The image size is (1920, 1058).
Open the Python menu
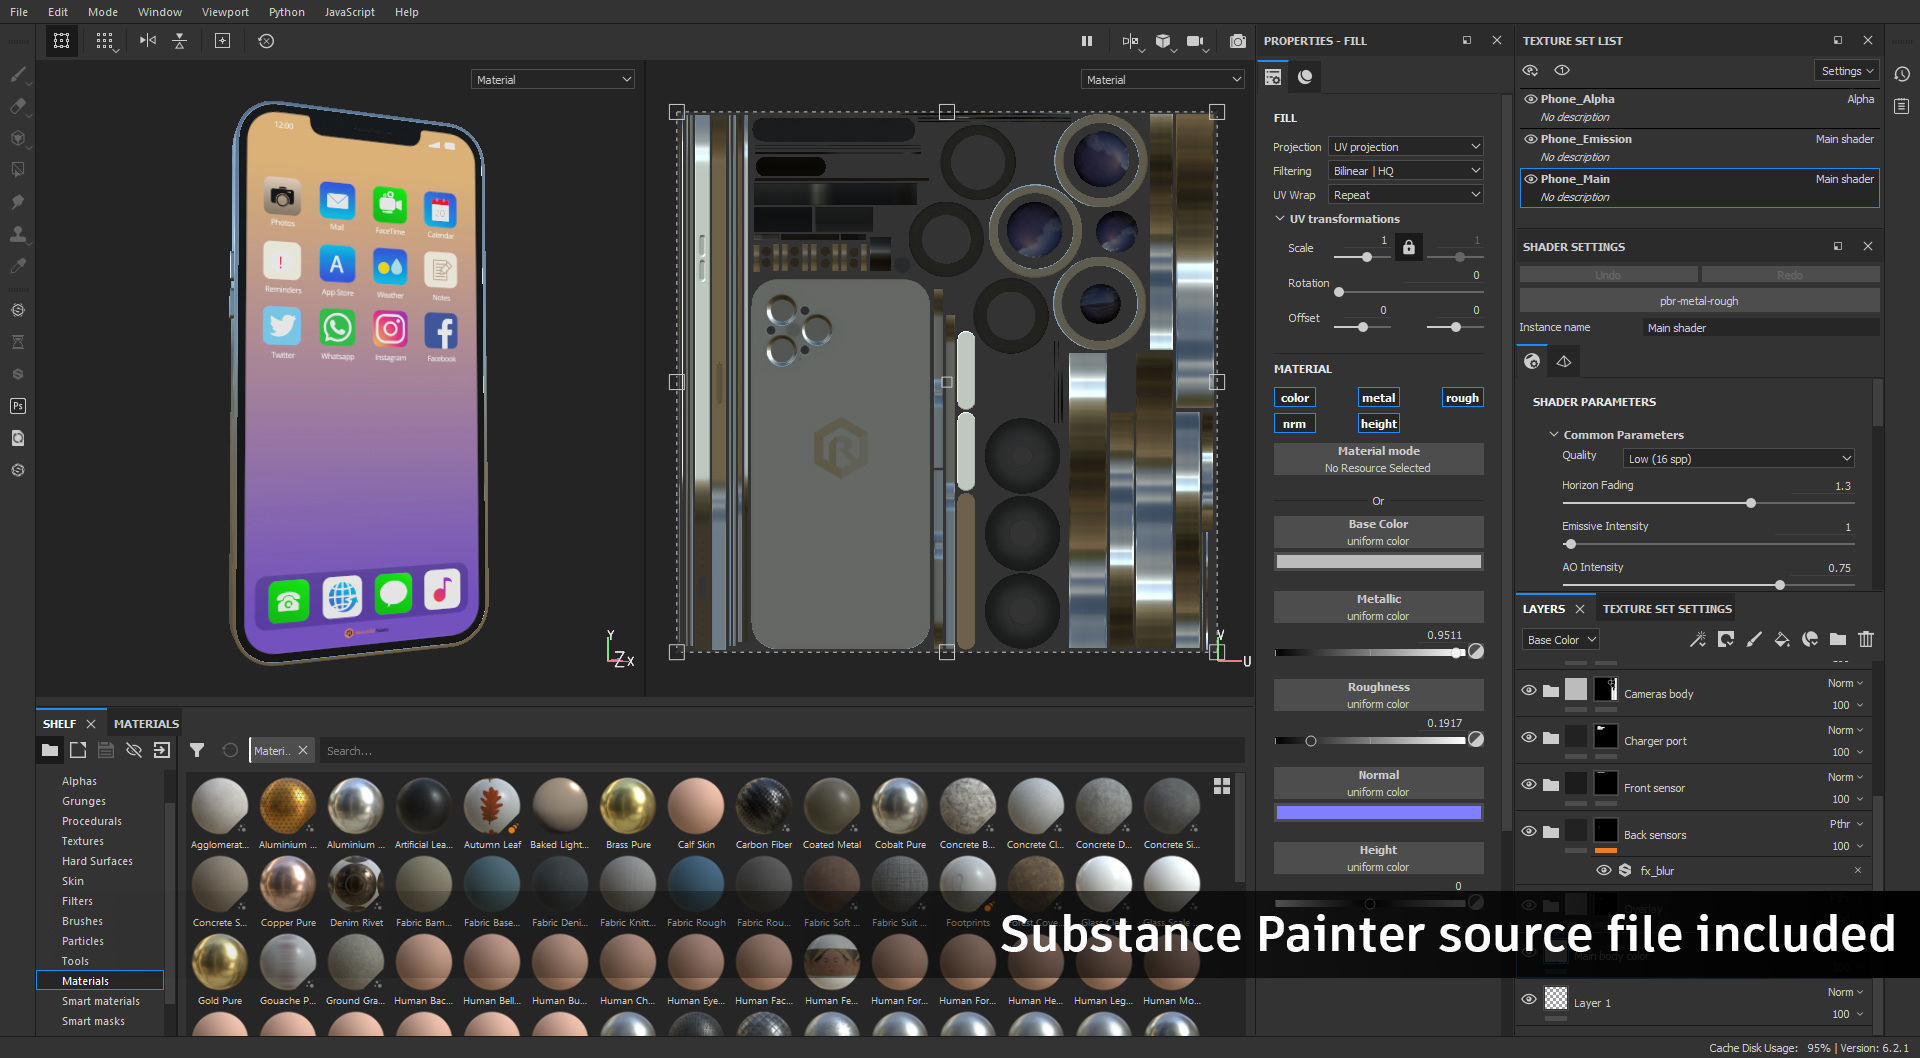[287, 12]
